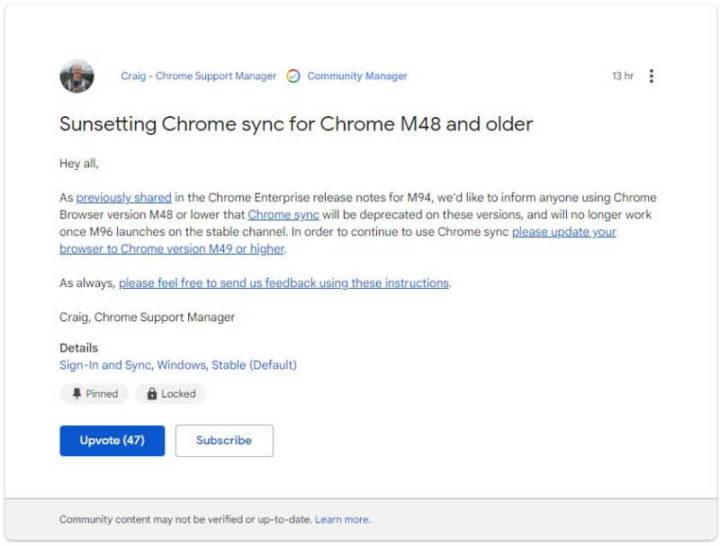The height and width of the screenshot is (546, 720).
Task: Open the 'previously shared' link
Action: [124, 197]
